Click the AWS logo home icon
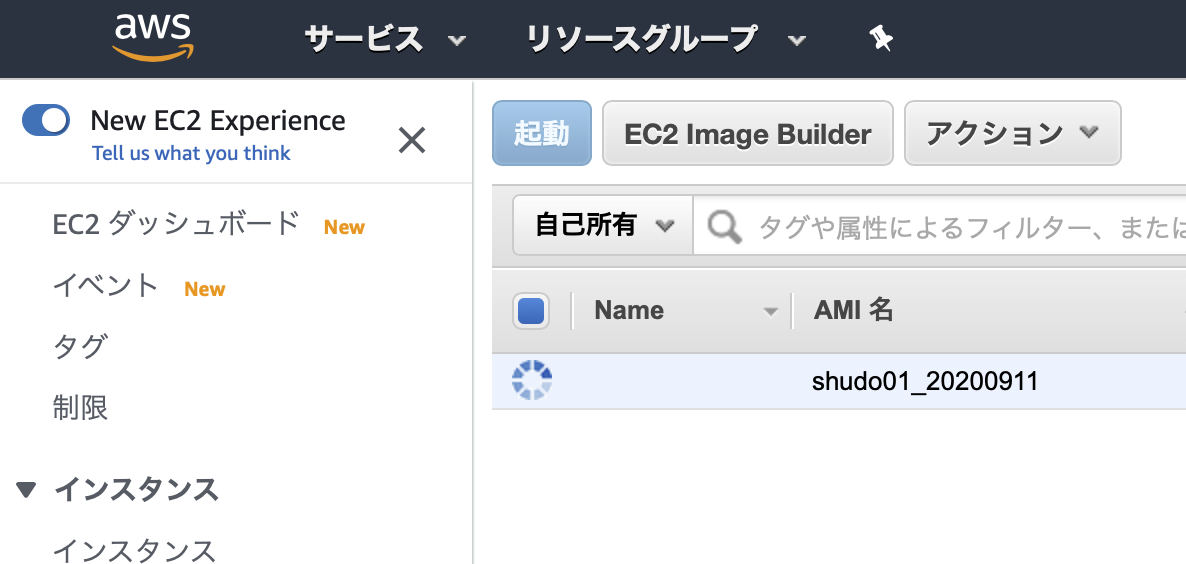 pos(154,39)
